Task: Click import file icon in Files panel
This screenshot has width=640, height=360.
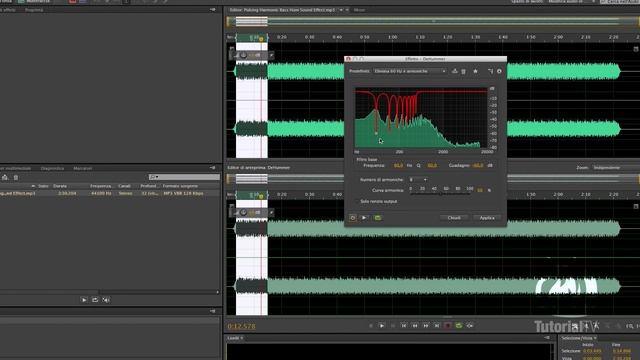Action: pos(5,177)
